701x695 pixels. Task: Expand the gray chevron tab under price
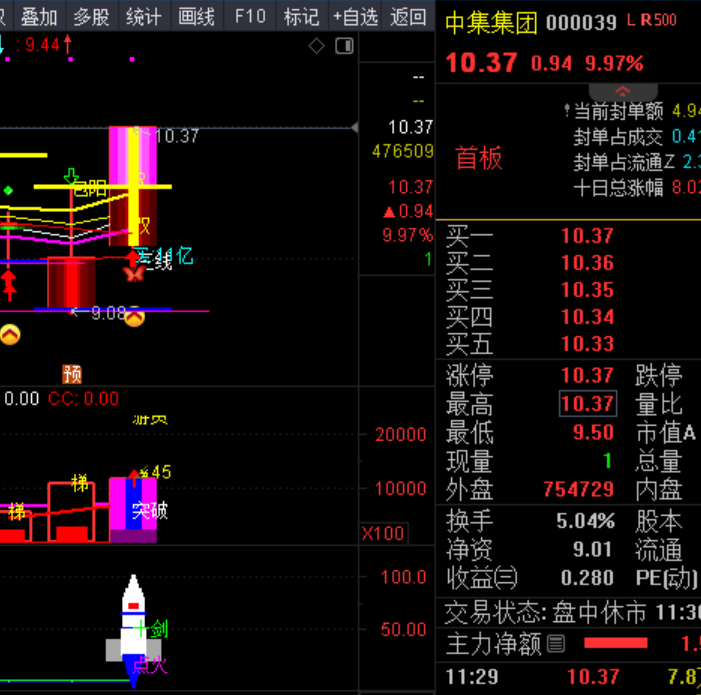(623, 92)
